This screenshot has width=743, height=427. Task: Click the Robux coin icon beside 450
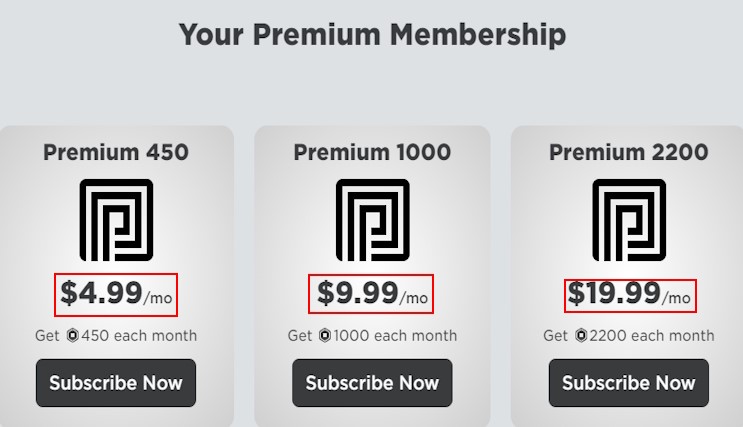(73, 336)
